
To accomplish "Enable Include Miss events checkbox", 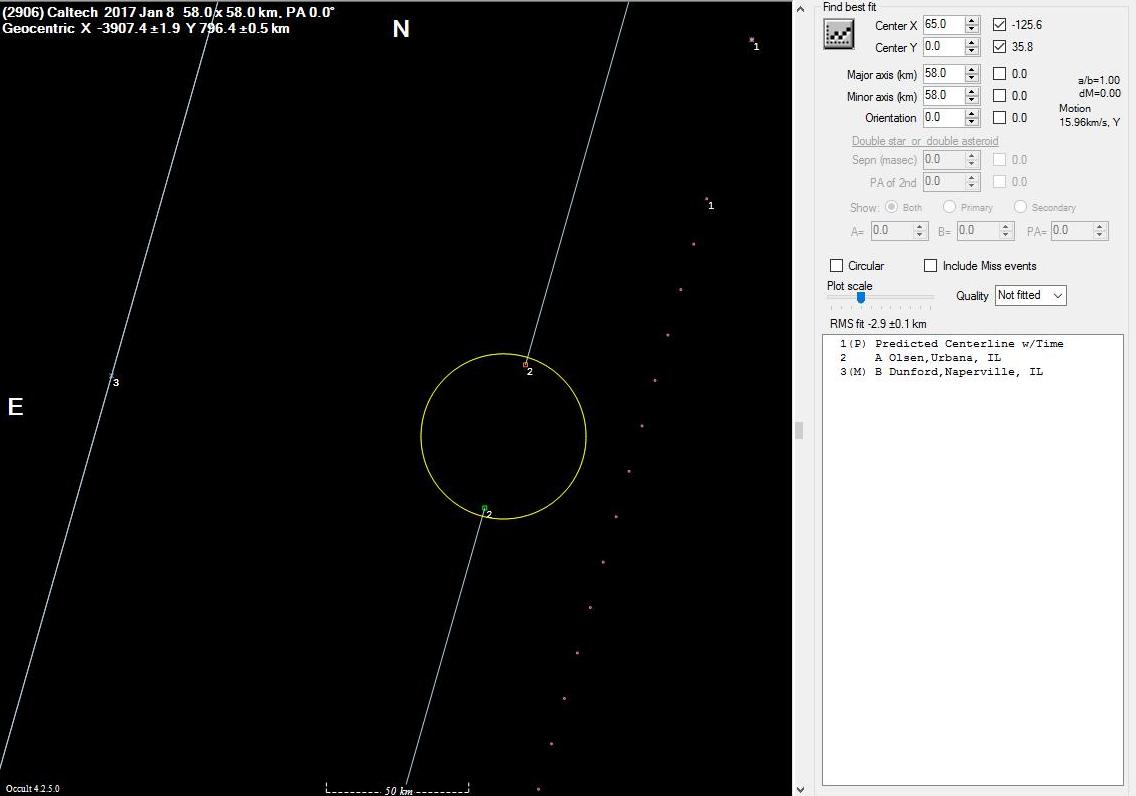I will tap(930, 266).
